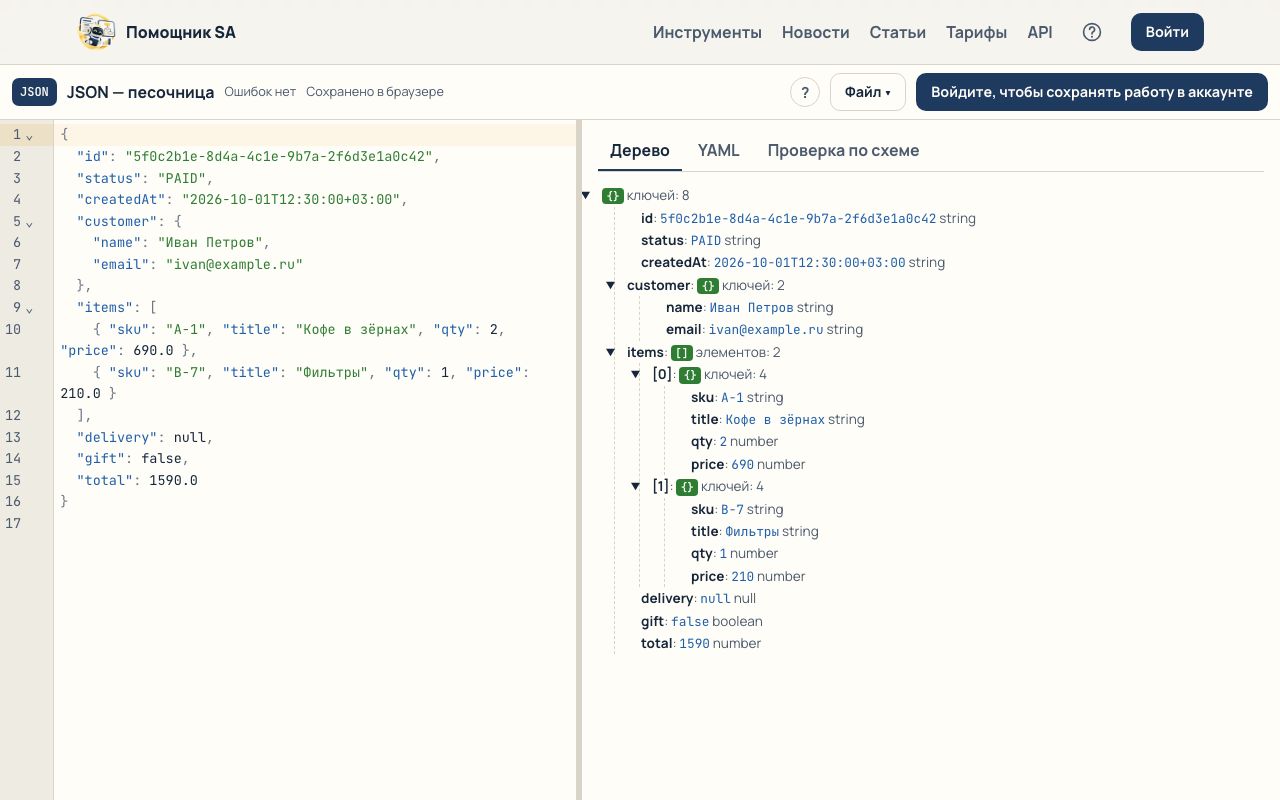This screenshot has height=800, width=1280.
Task: Select the total 1590 tree row
Action: 701,644
